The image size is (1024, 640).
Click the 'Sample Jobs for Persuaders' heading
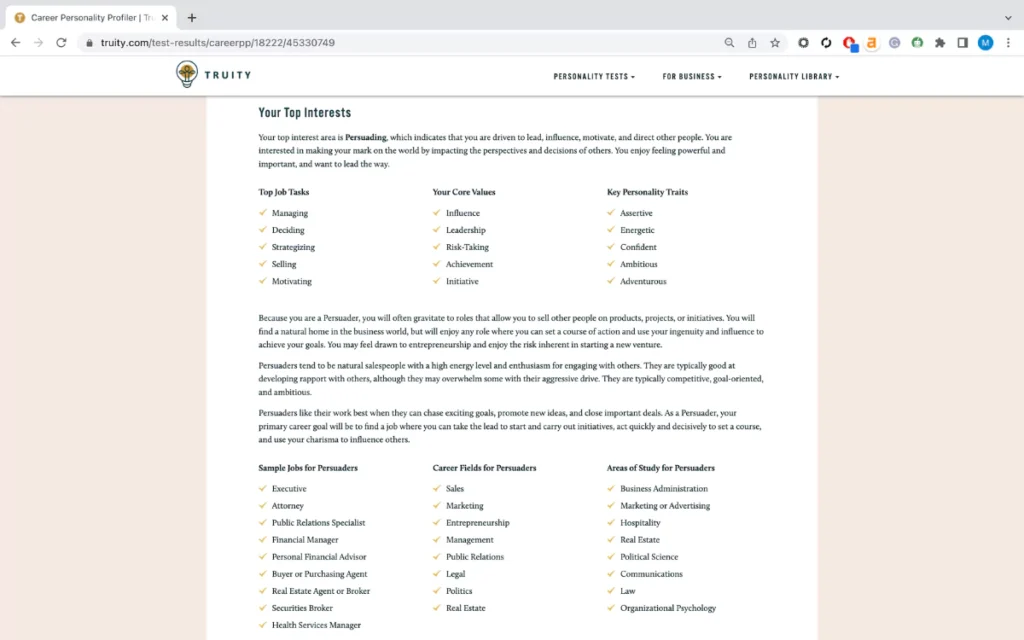308,468
